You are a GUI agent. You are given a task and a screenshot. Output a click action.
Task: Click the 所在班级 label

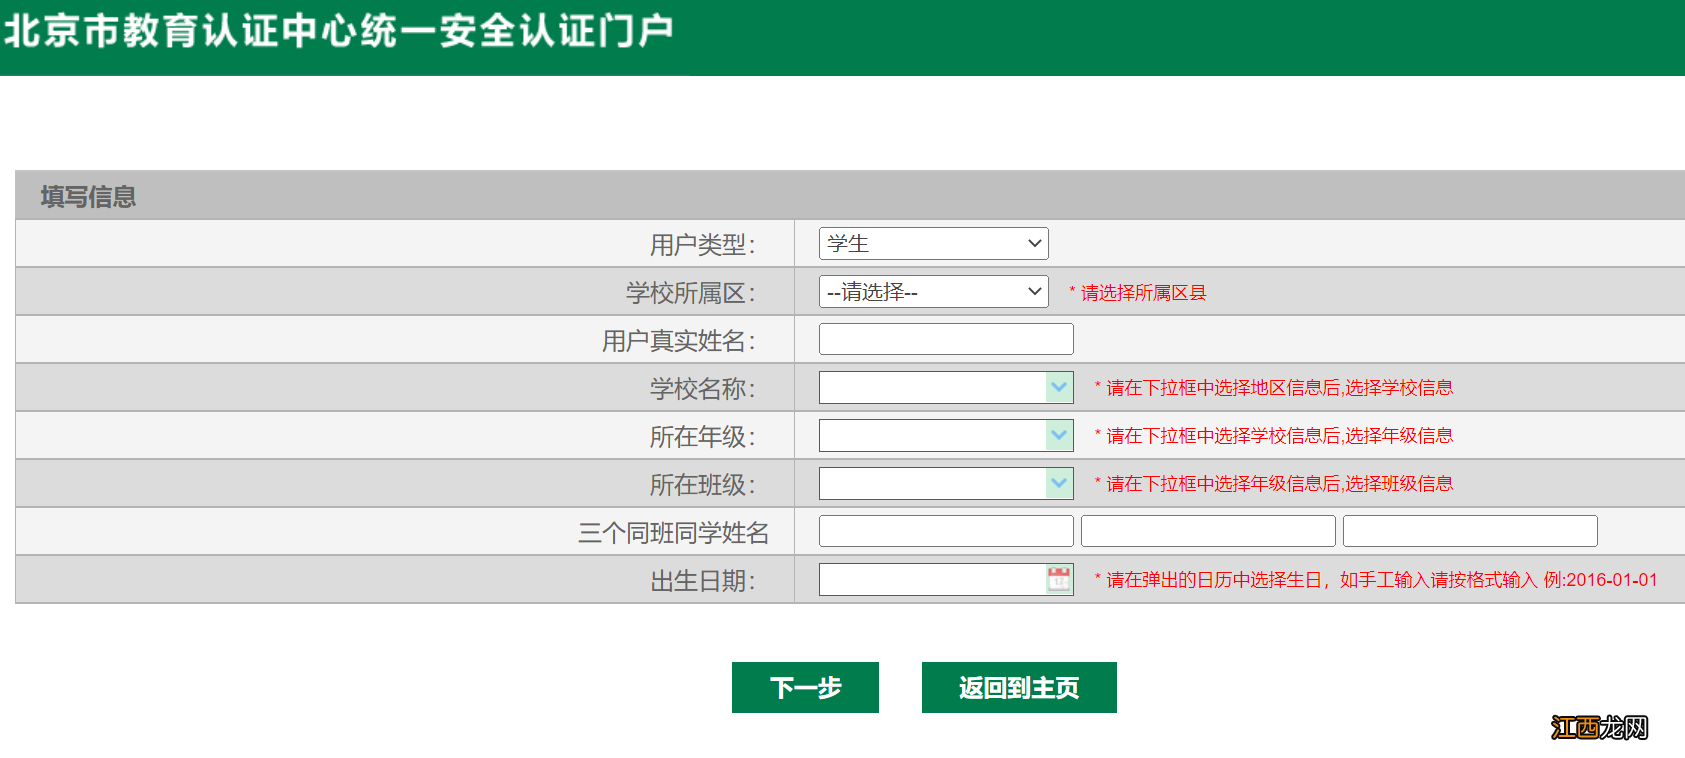[703, 484]
